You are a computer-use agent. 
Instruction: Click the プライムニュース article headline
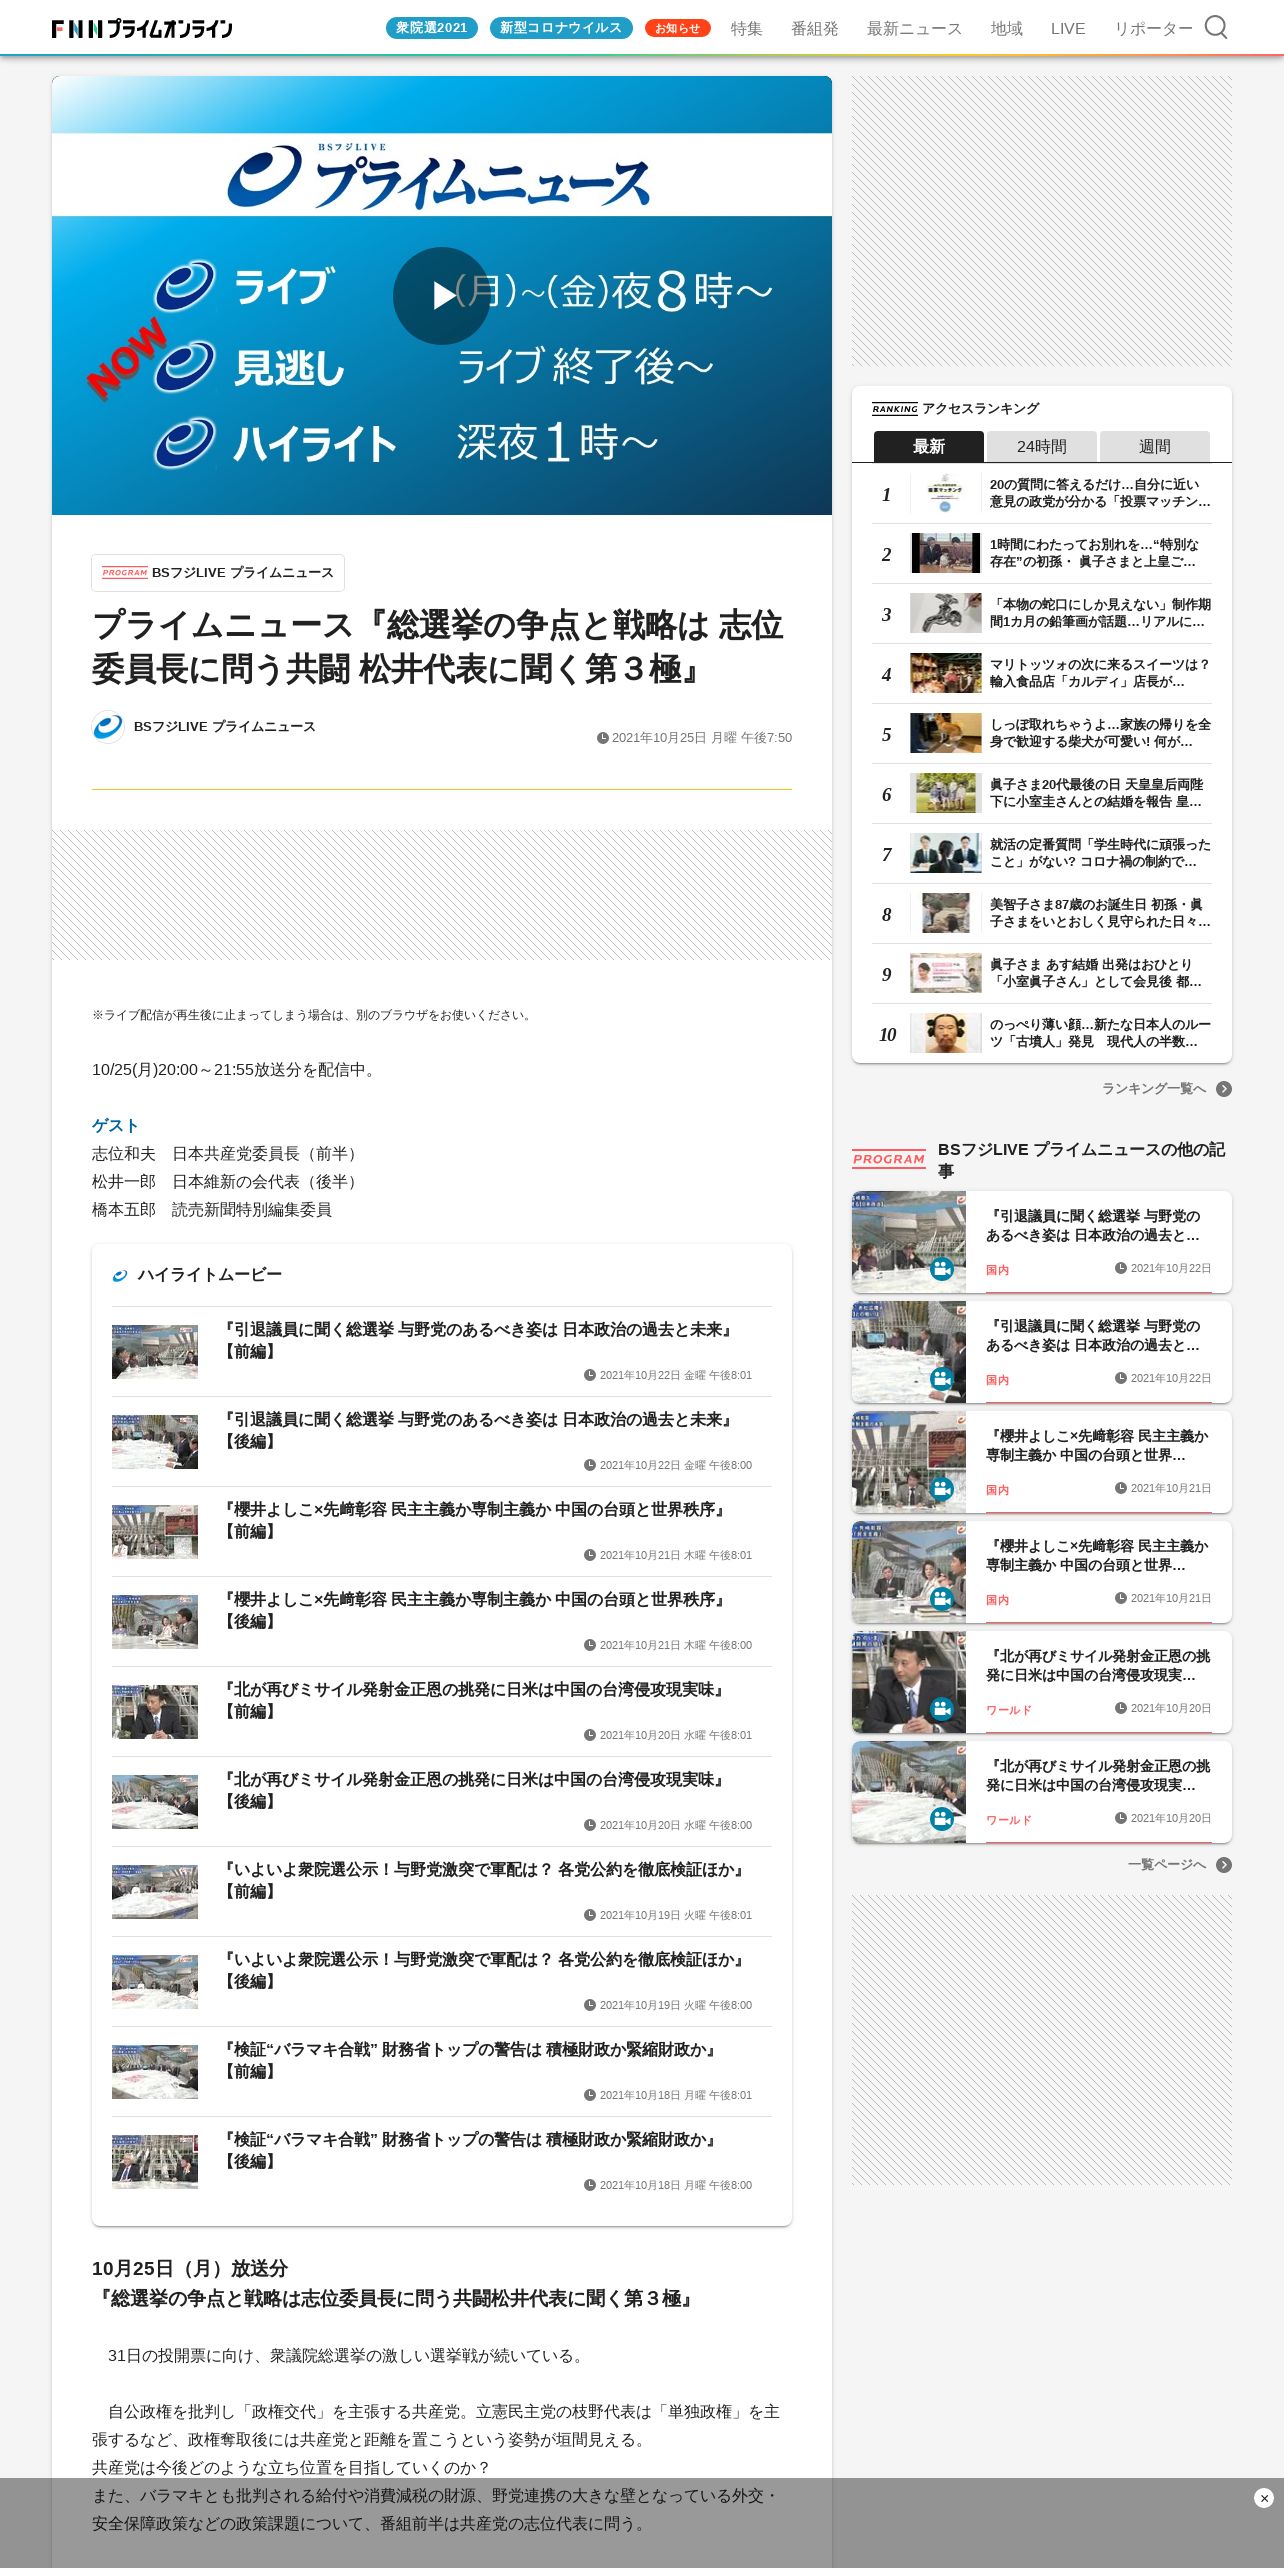pyautogui.click(x=437, y=647)
